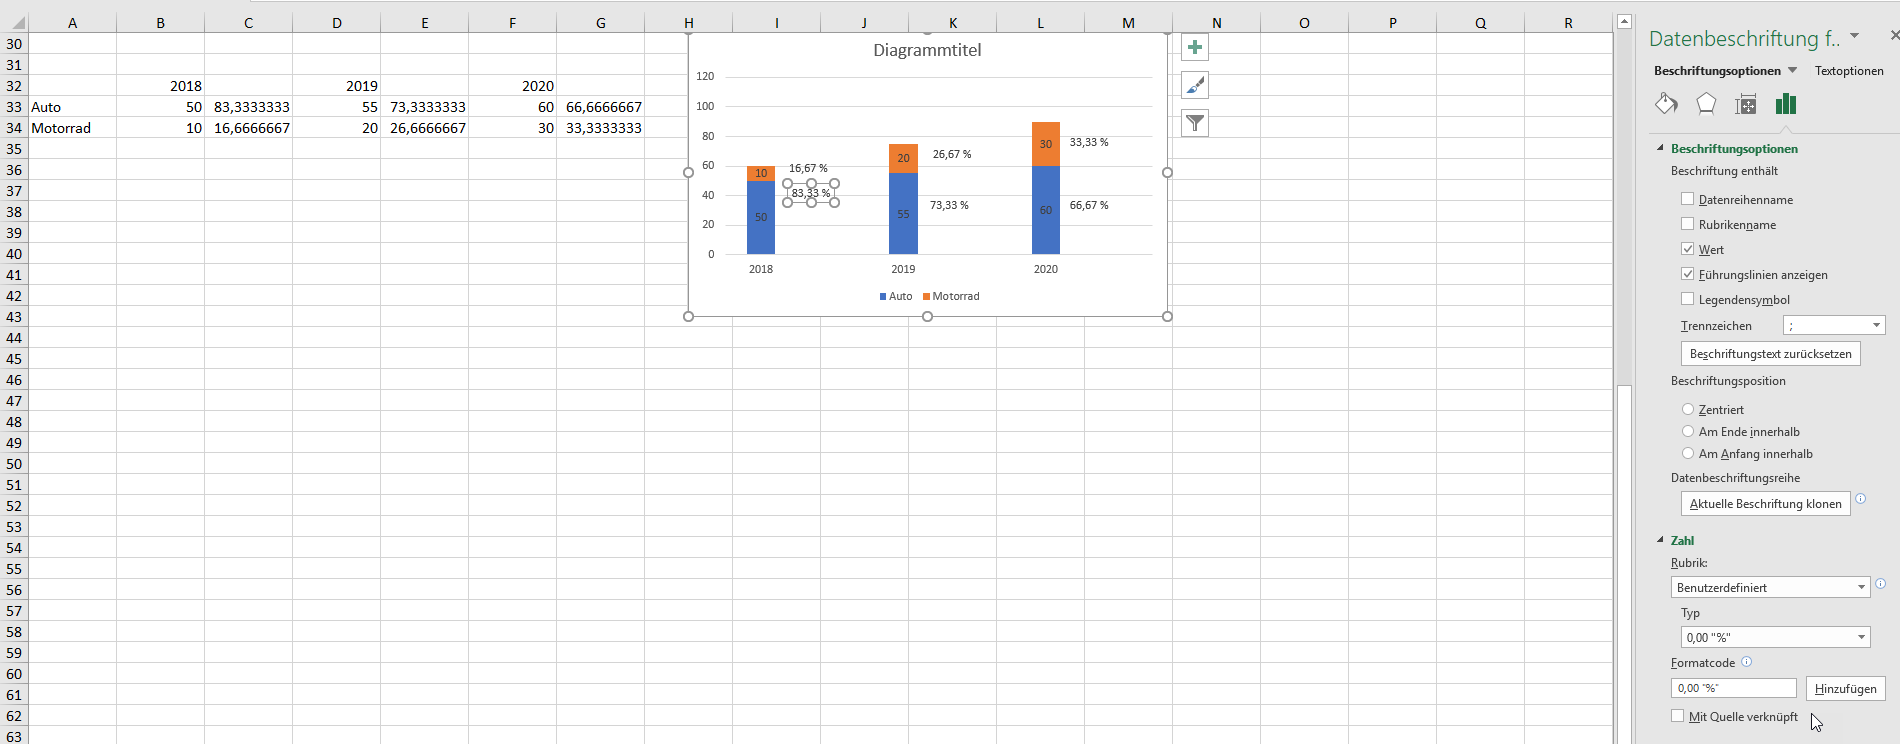
Task: Select the 66,67 % data label
Action: (1089, 205)
